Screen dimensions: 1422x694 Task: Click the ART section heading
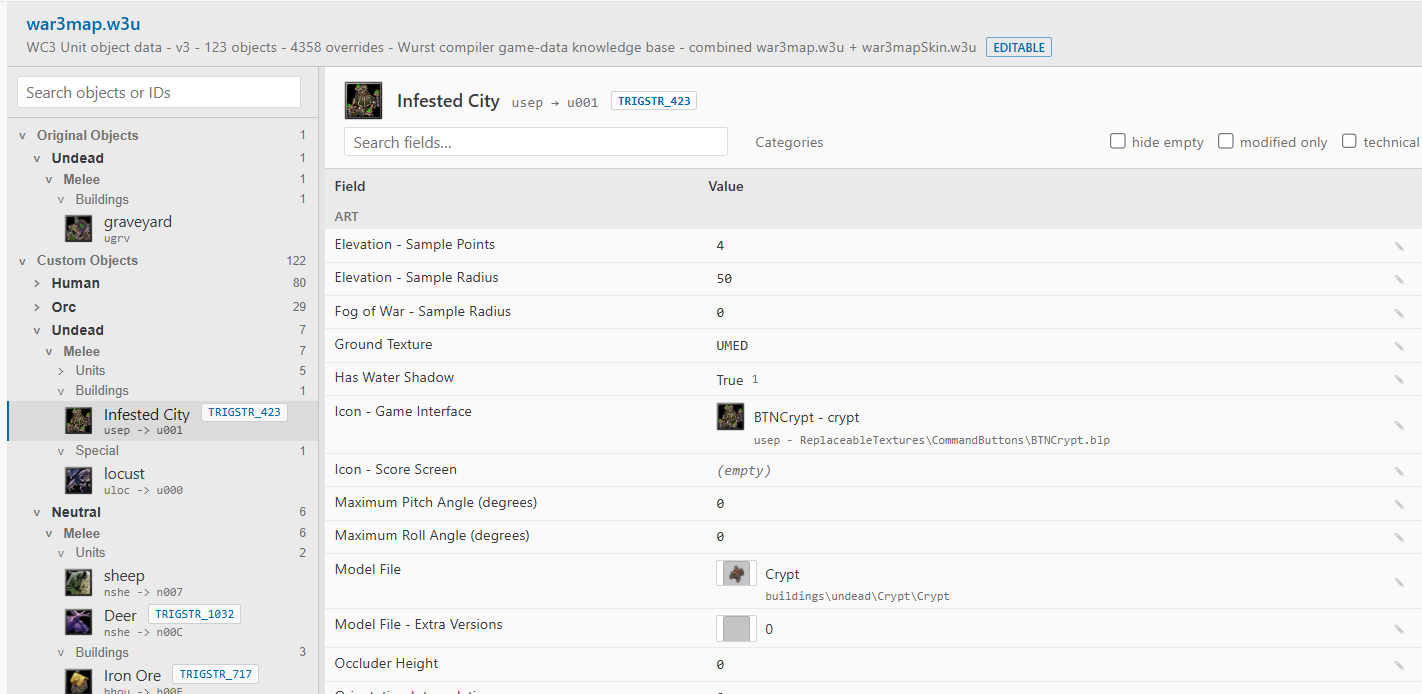coord(346,216)
